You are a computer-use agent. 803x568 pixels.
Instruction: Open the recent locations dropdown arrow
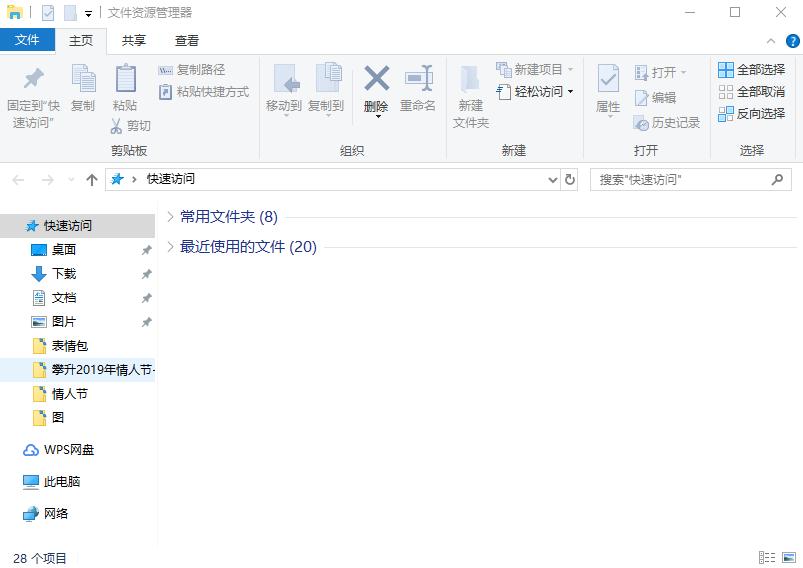coord(71,180)
